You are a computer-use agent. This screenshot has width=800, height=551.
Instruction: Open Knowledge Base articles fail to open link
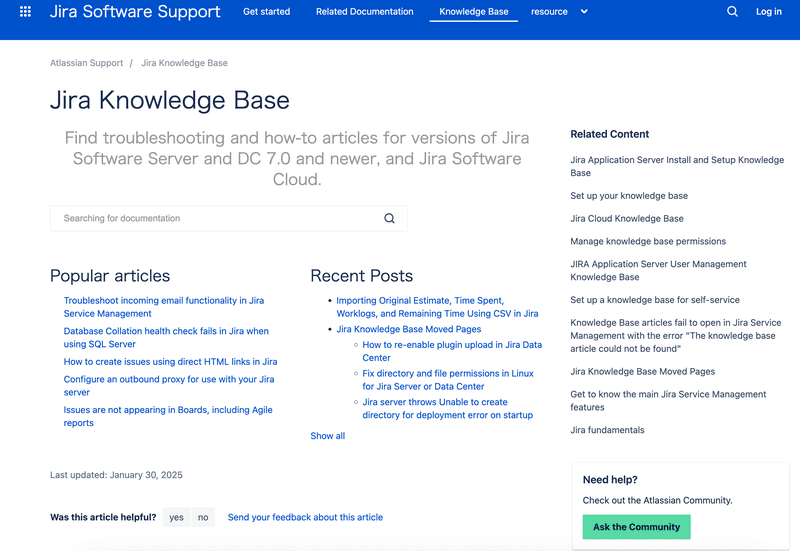(x=676, y=336)
